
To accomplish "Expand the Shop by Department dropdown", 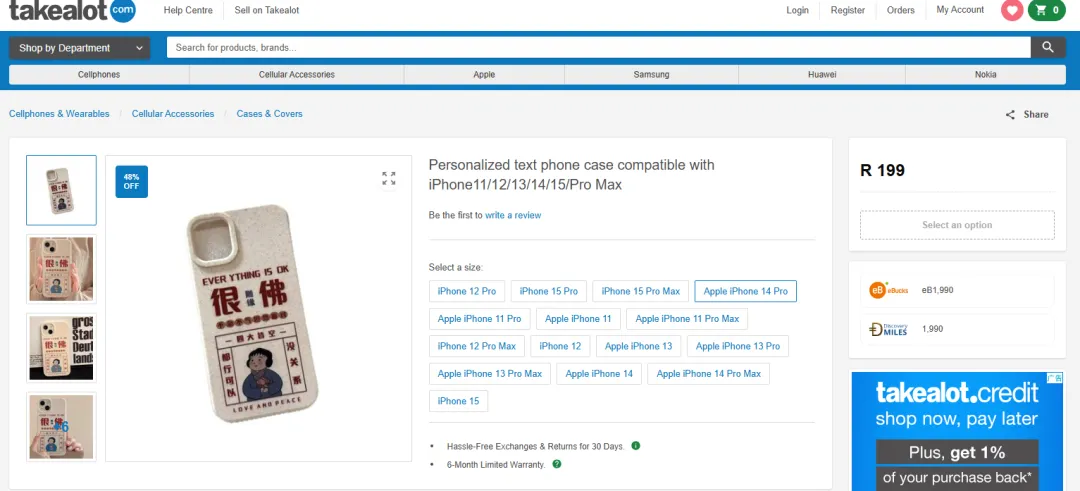I will point(79,47).
